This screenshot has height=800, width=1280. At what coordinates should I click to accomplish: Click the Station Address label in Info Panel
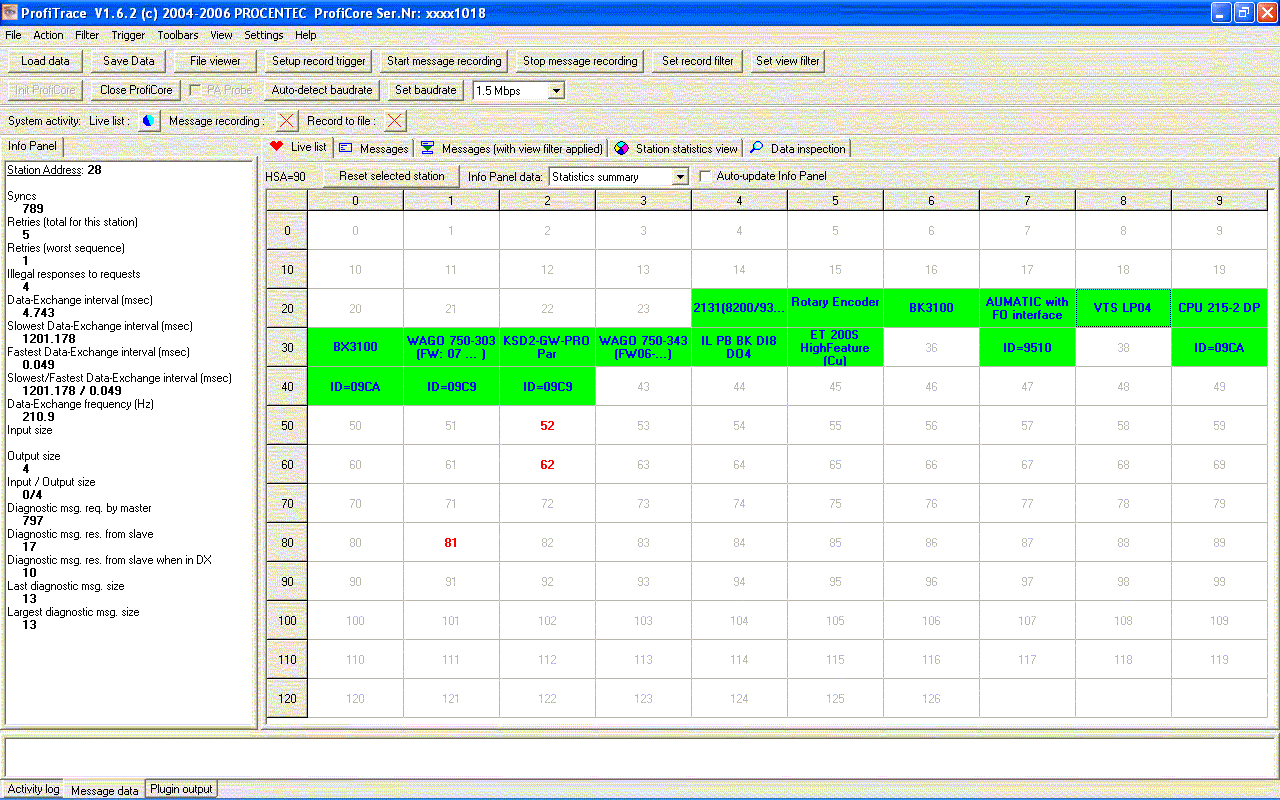click(x=44, y=170)
